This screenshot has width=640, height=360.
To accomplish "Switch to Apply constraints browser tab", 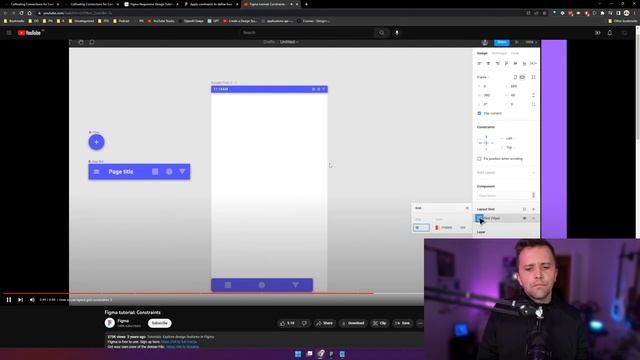I will 211,4.
